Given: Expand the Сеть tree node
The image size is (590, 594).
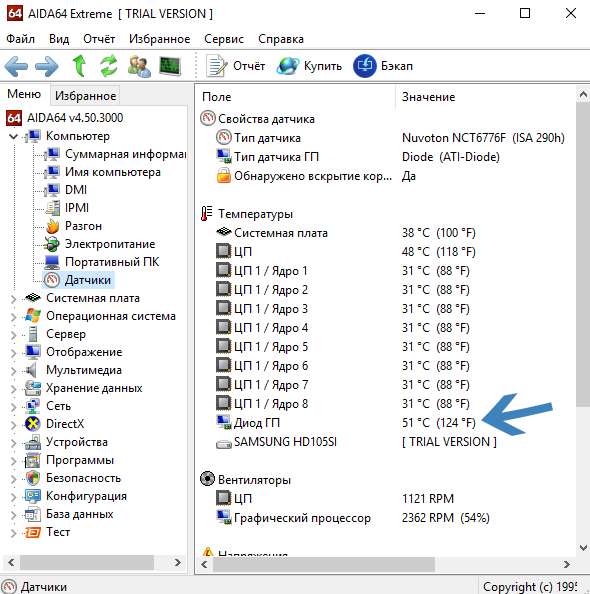Looking at the screenshot, I should [x=13, y=406].
